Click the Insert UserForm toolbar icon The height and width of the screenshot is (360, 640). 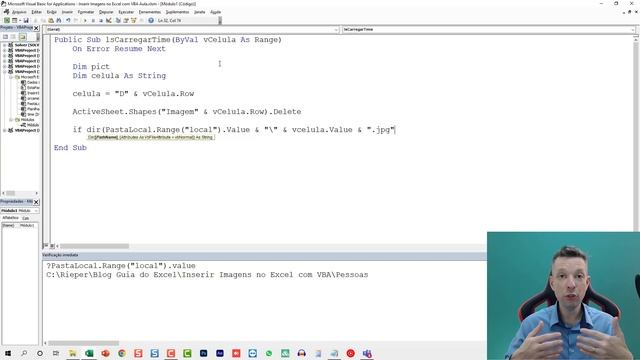[14, 20]
